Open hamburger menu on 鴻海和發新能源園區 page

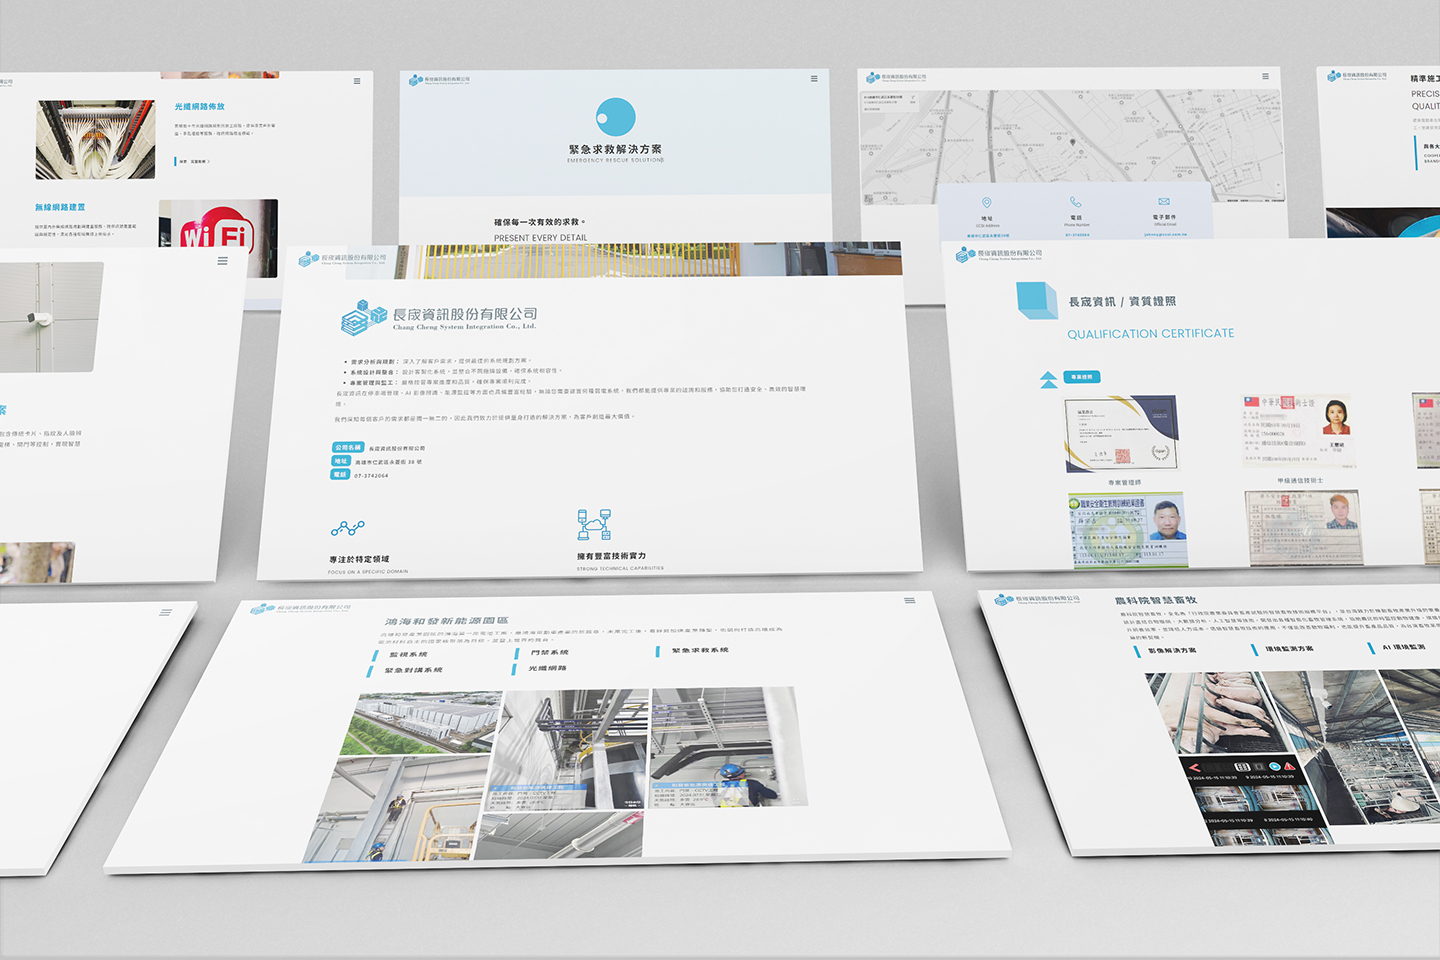(x=909, y=601)
